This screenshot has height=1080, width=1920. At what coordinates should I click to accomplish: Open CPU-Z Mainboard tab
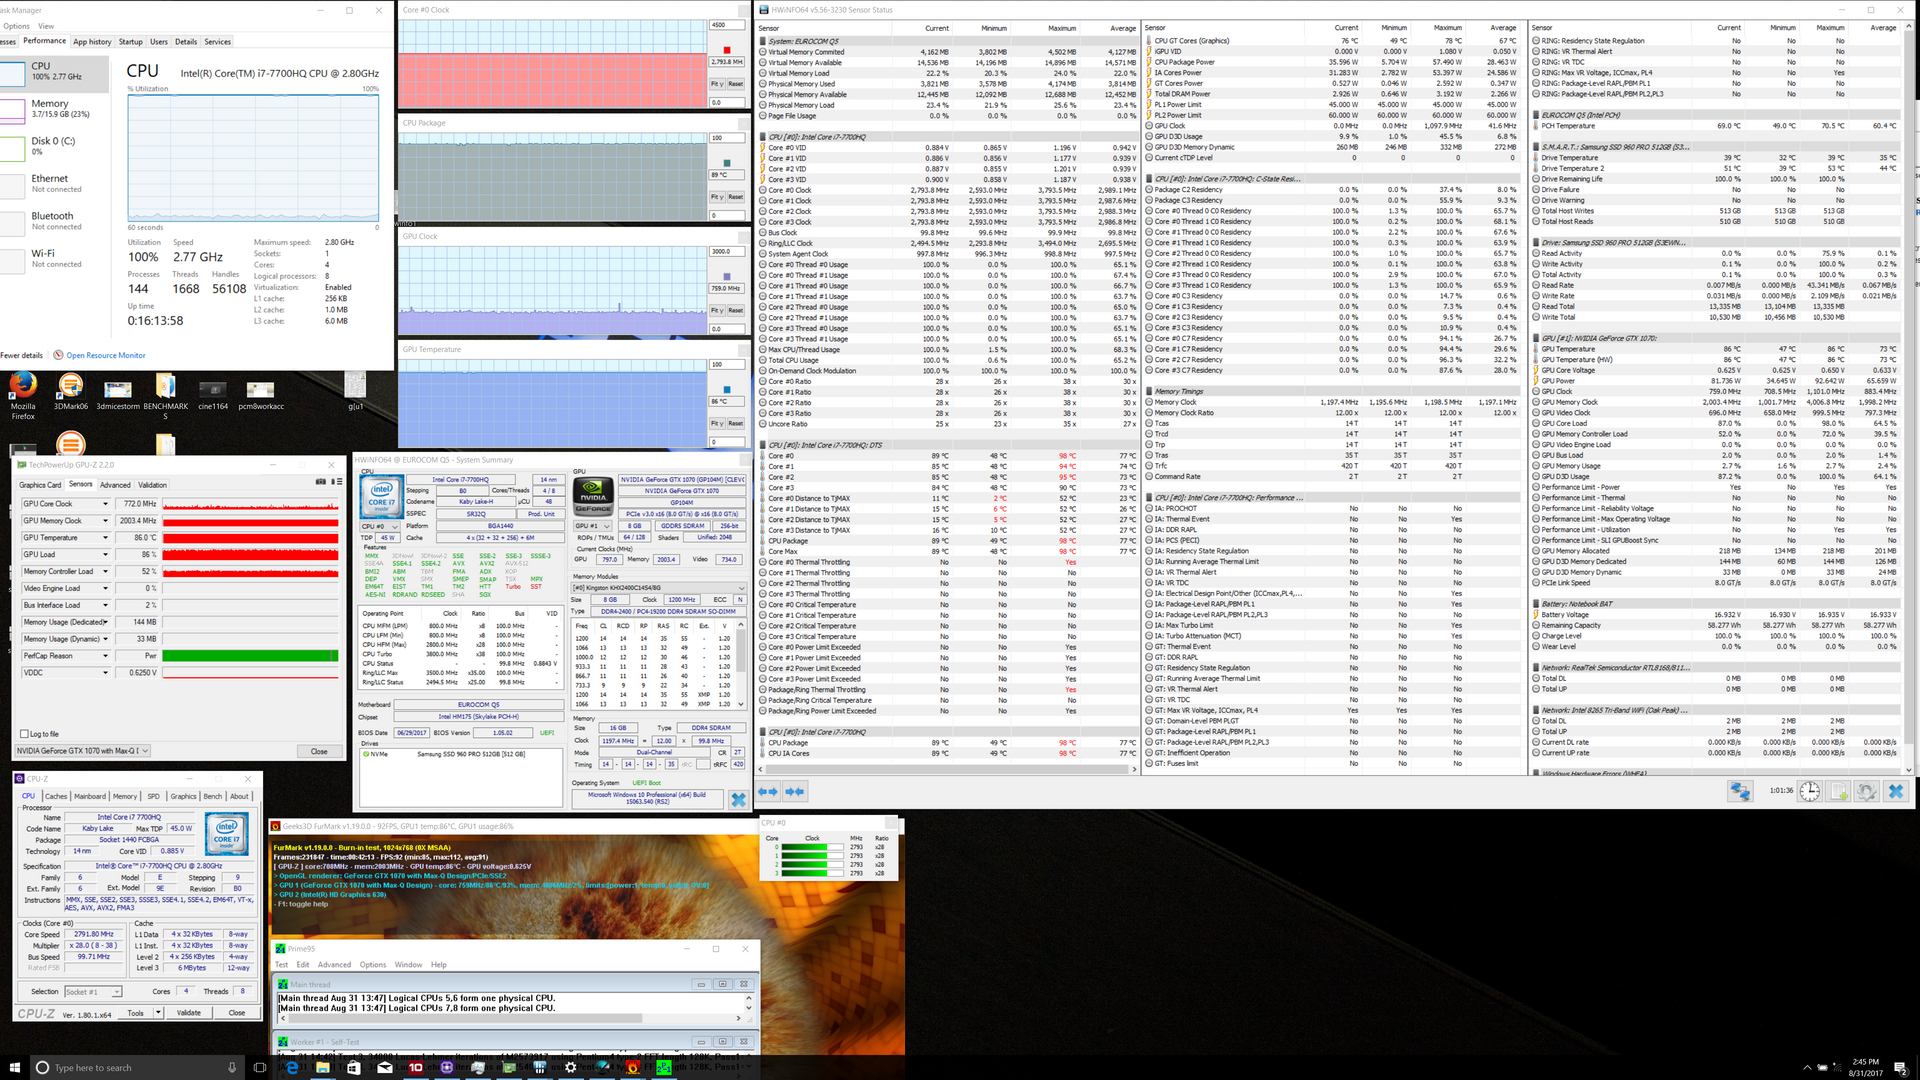click(90, 797)
